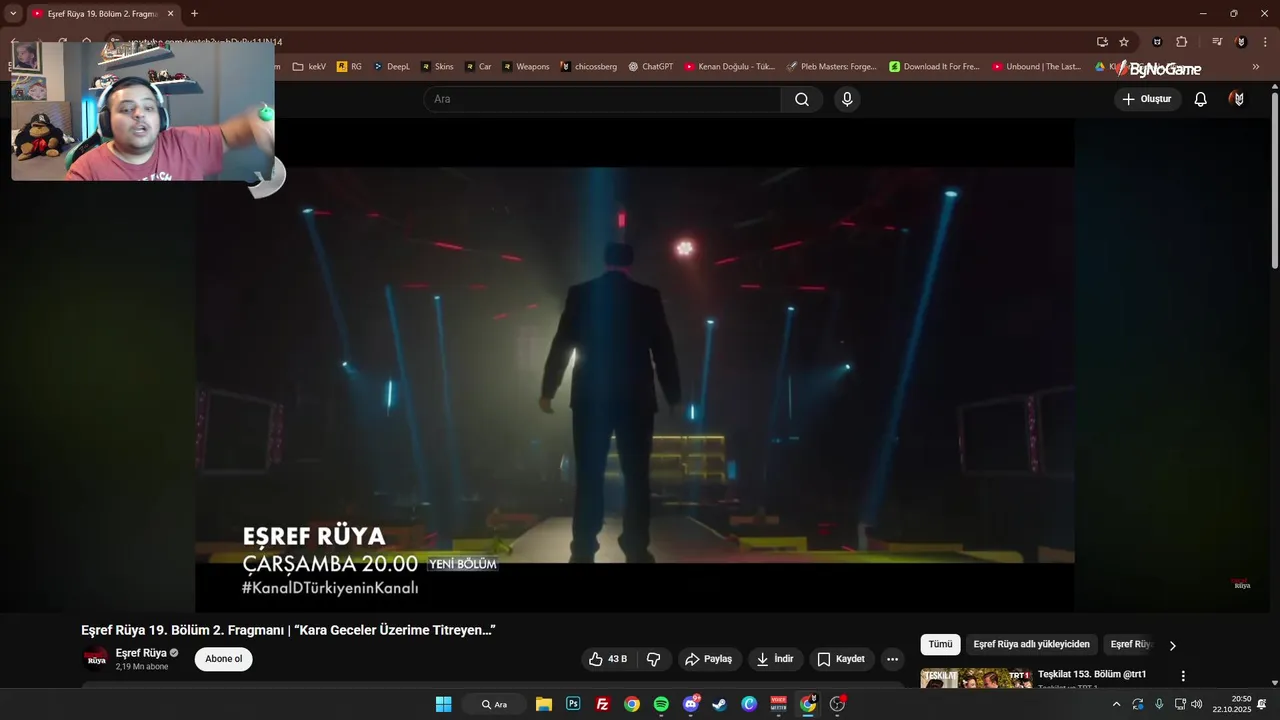Image resolution: width=1280 pixels, height=720 pixels.
Task: Open Voicemeeter from taskbar
Action: (779, 704)
